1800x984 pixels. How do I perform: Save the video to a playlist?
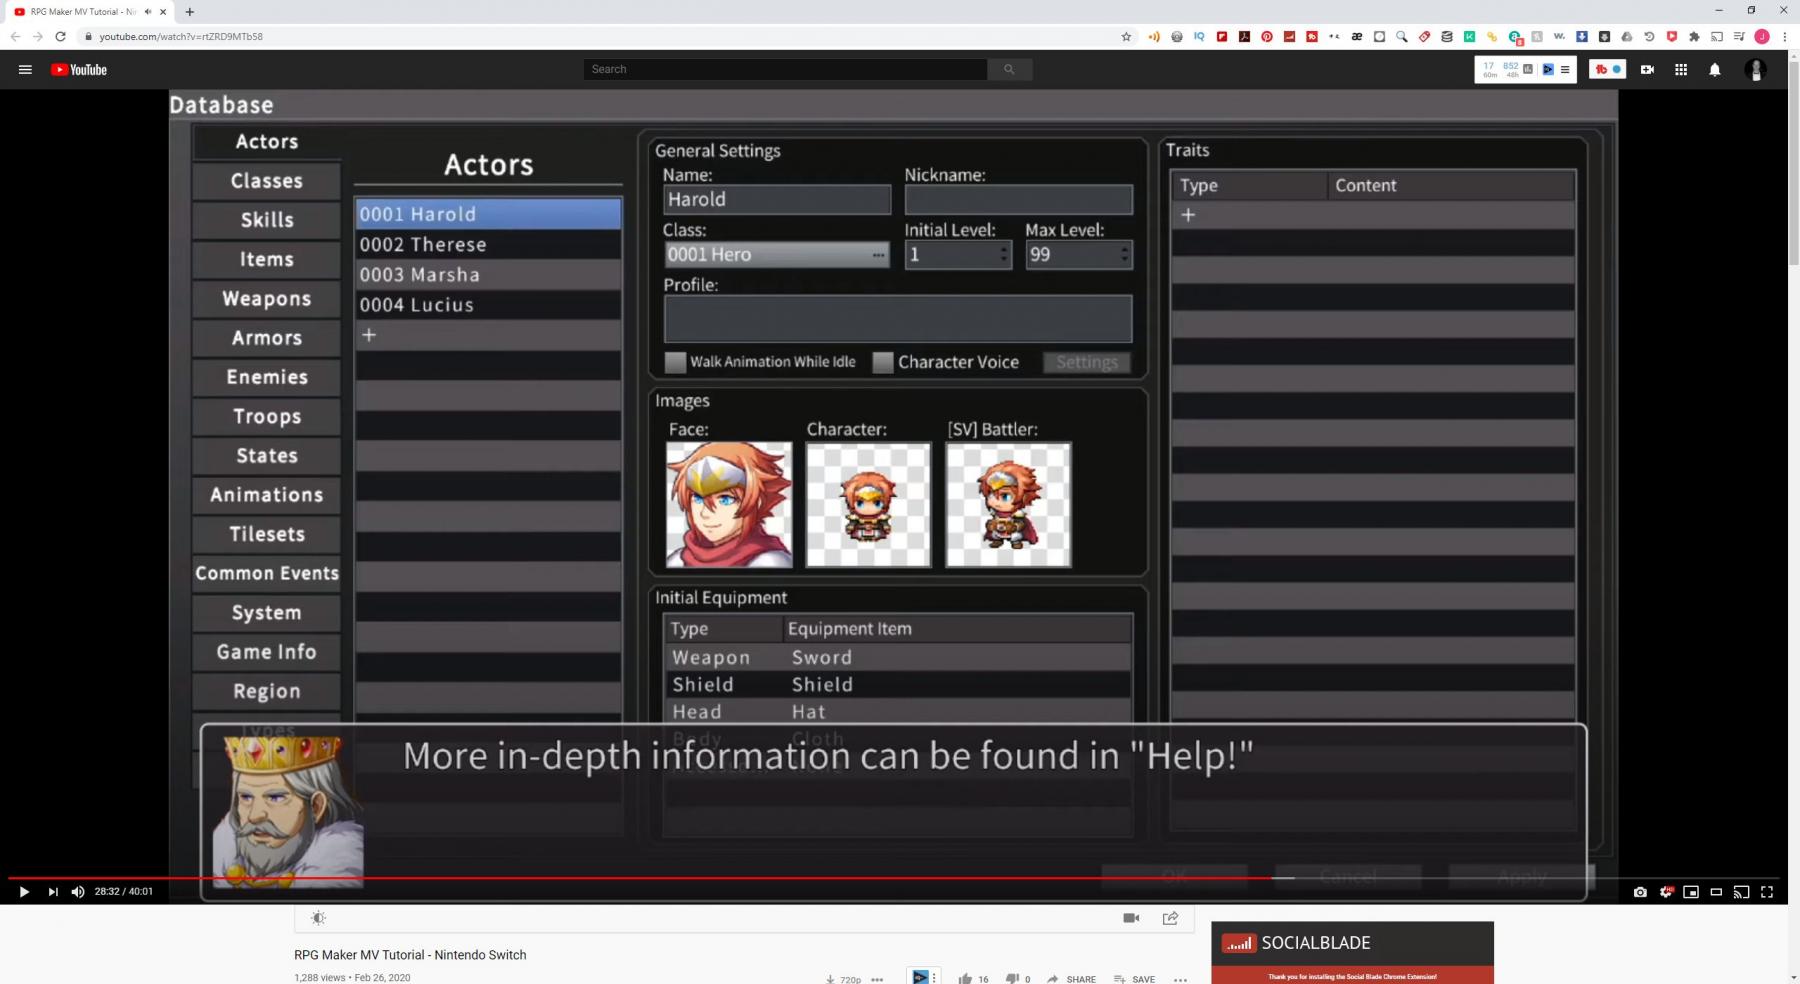pyautogui.click(x=1134, y=979)
